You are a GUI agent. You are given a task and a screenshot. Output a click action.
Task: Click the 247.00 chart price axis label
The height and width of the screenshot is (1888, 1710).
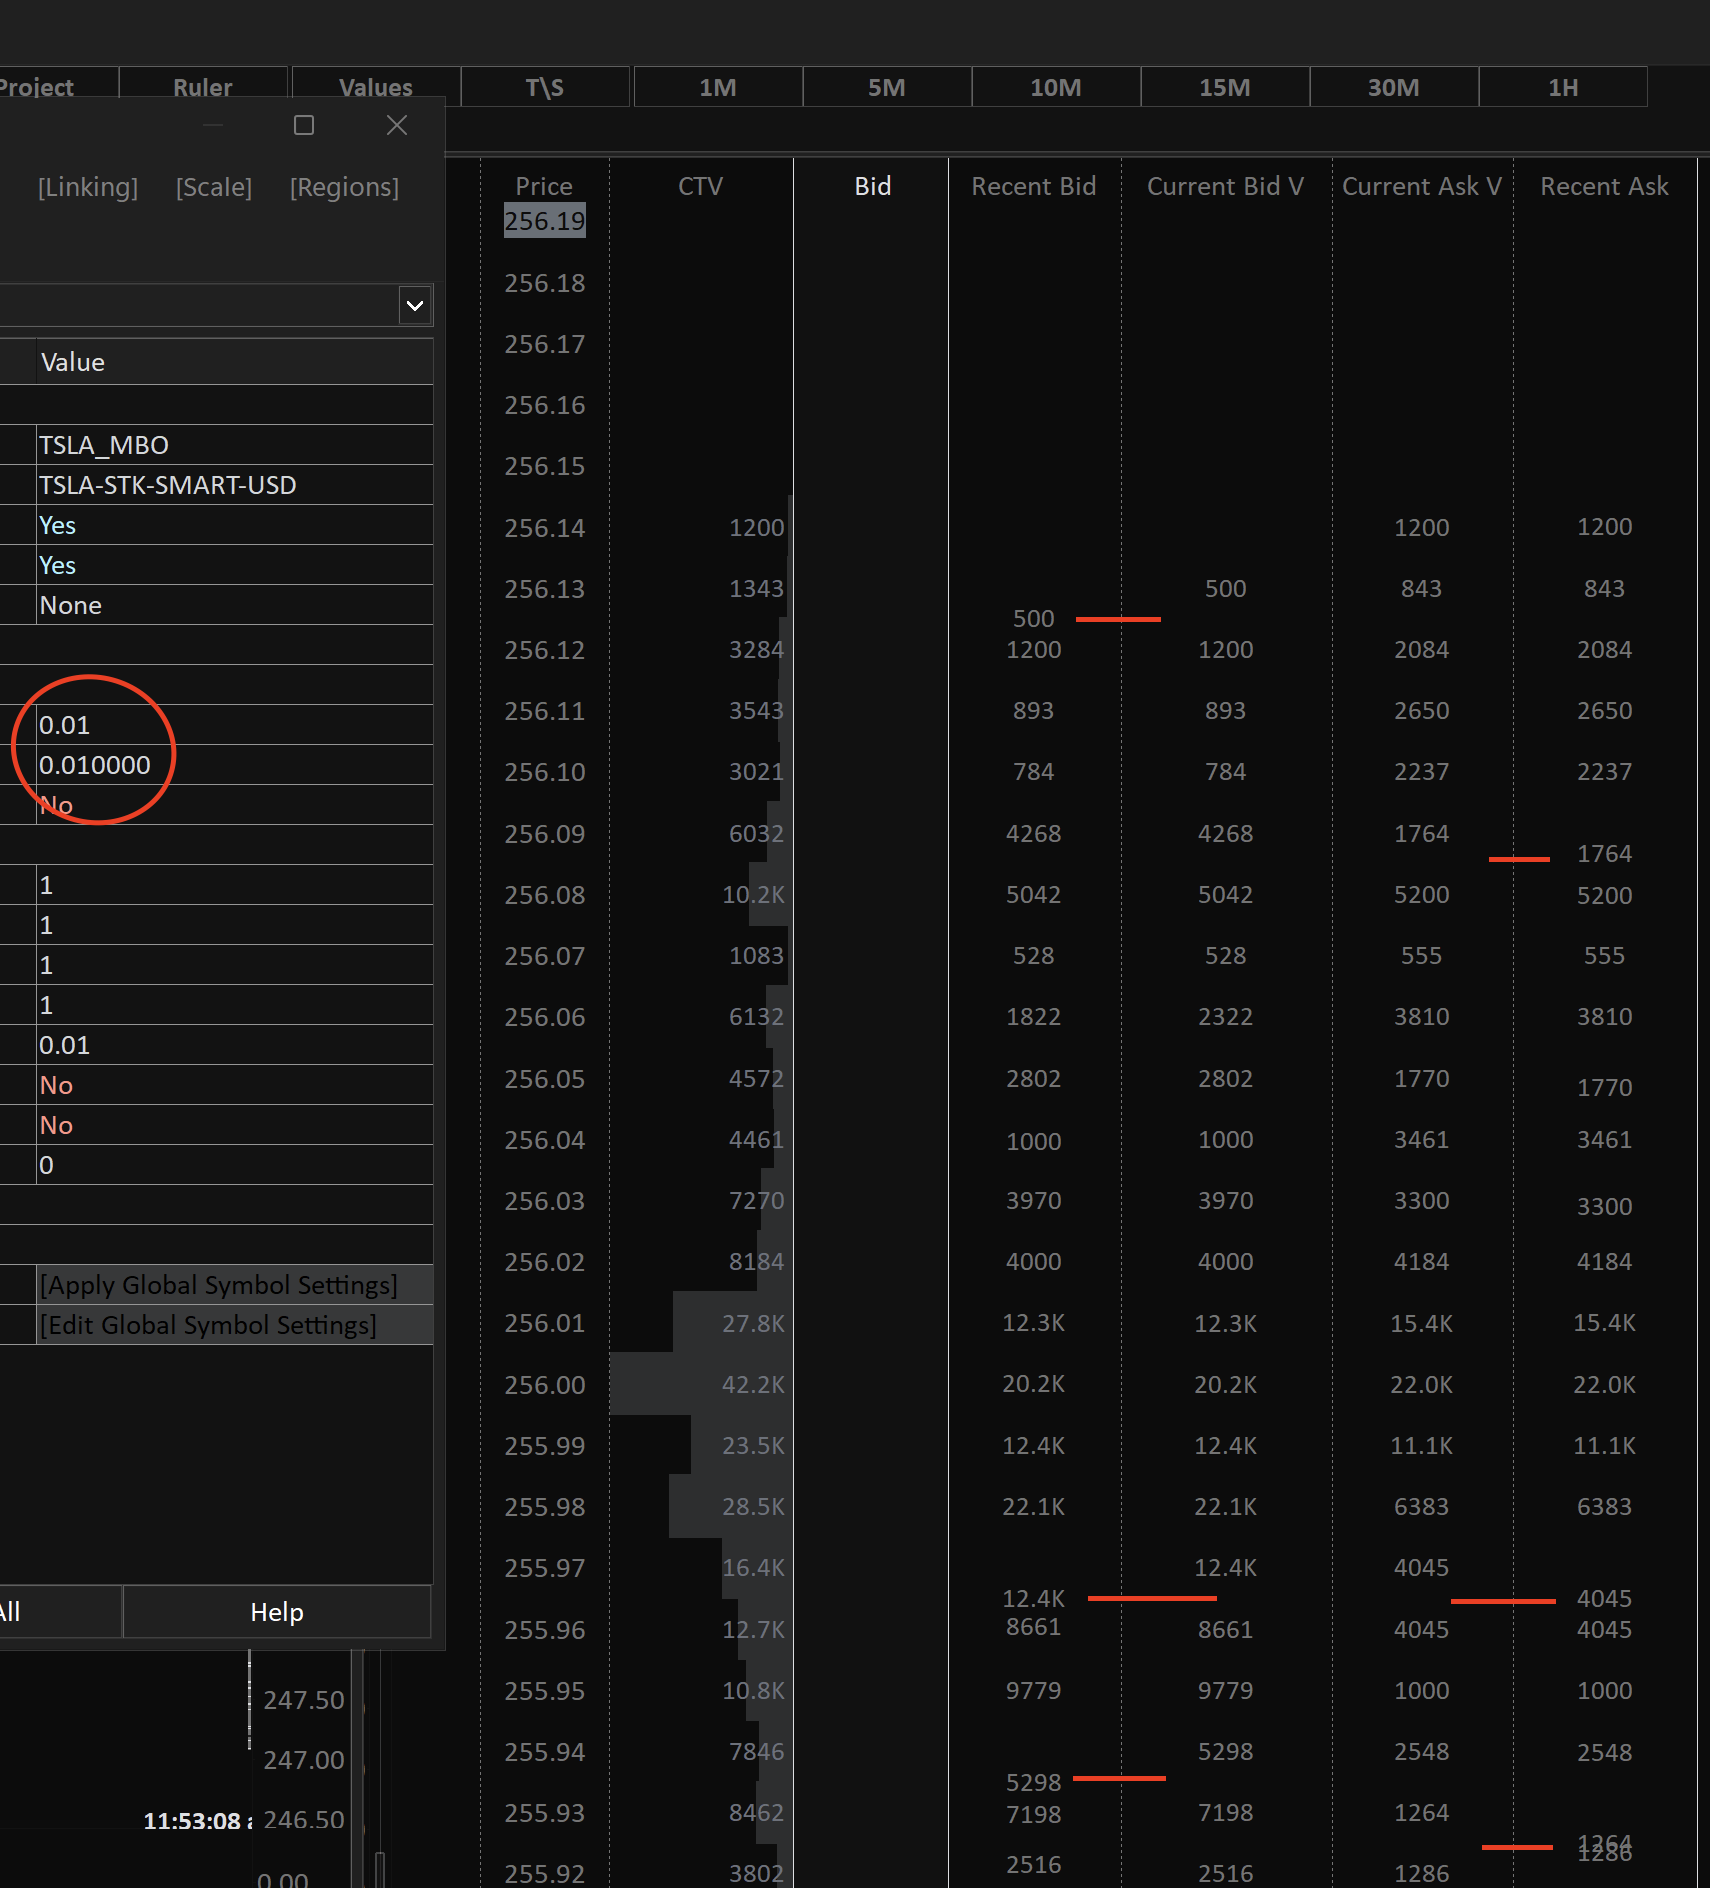coord(304,1760)
